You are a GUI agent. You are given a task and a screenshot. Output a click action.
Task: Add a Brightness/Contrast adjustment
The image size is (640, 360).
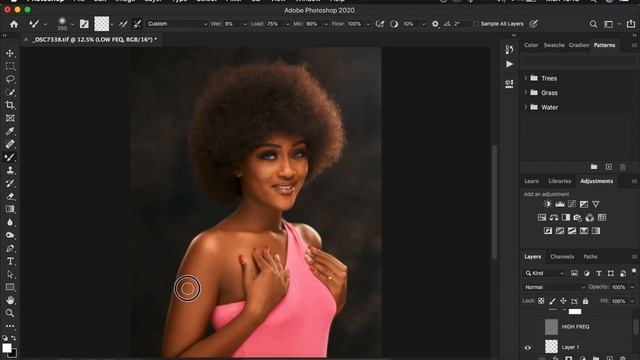tap(547, 204)
